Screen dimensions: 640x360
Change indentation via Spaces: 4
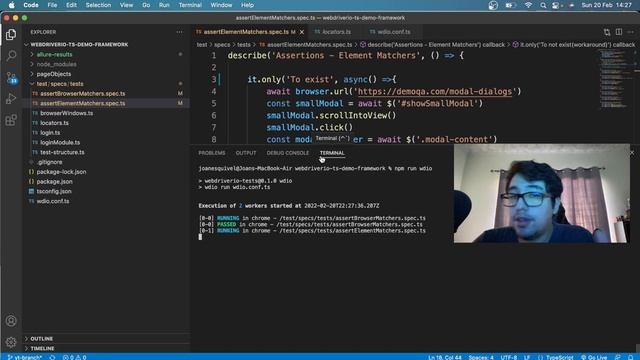[481, 357]
